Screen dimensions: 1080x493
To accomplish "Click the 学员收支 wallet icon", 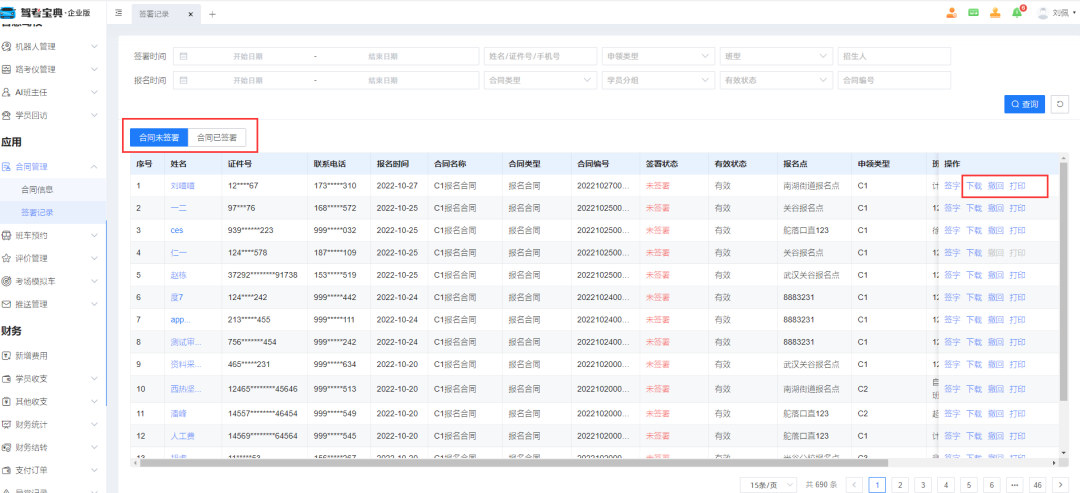I will [x=7, y=379].
